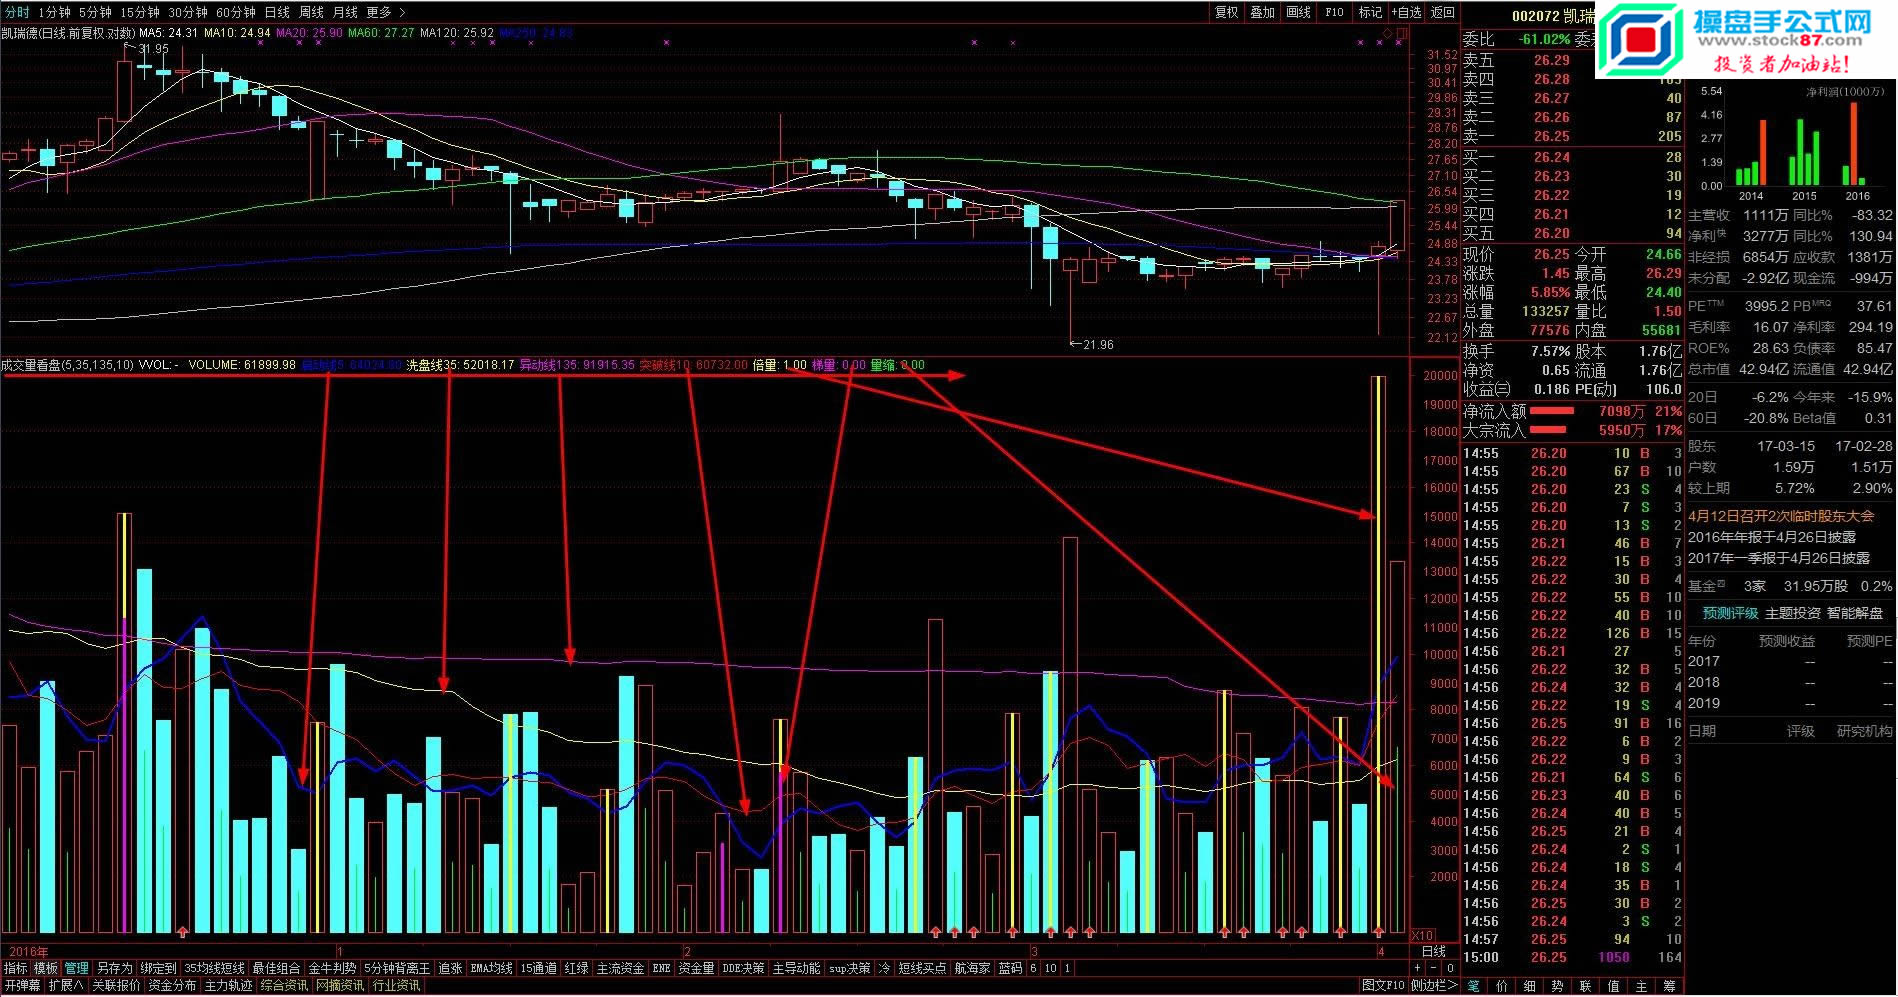1898x997 pixels.
Task: Open the 画线 drawing tools
Action: (x=1298, y=12)
